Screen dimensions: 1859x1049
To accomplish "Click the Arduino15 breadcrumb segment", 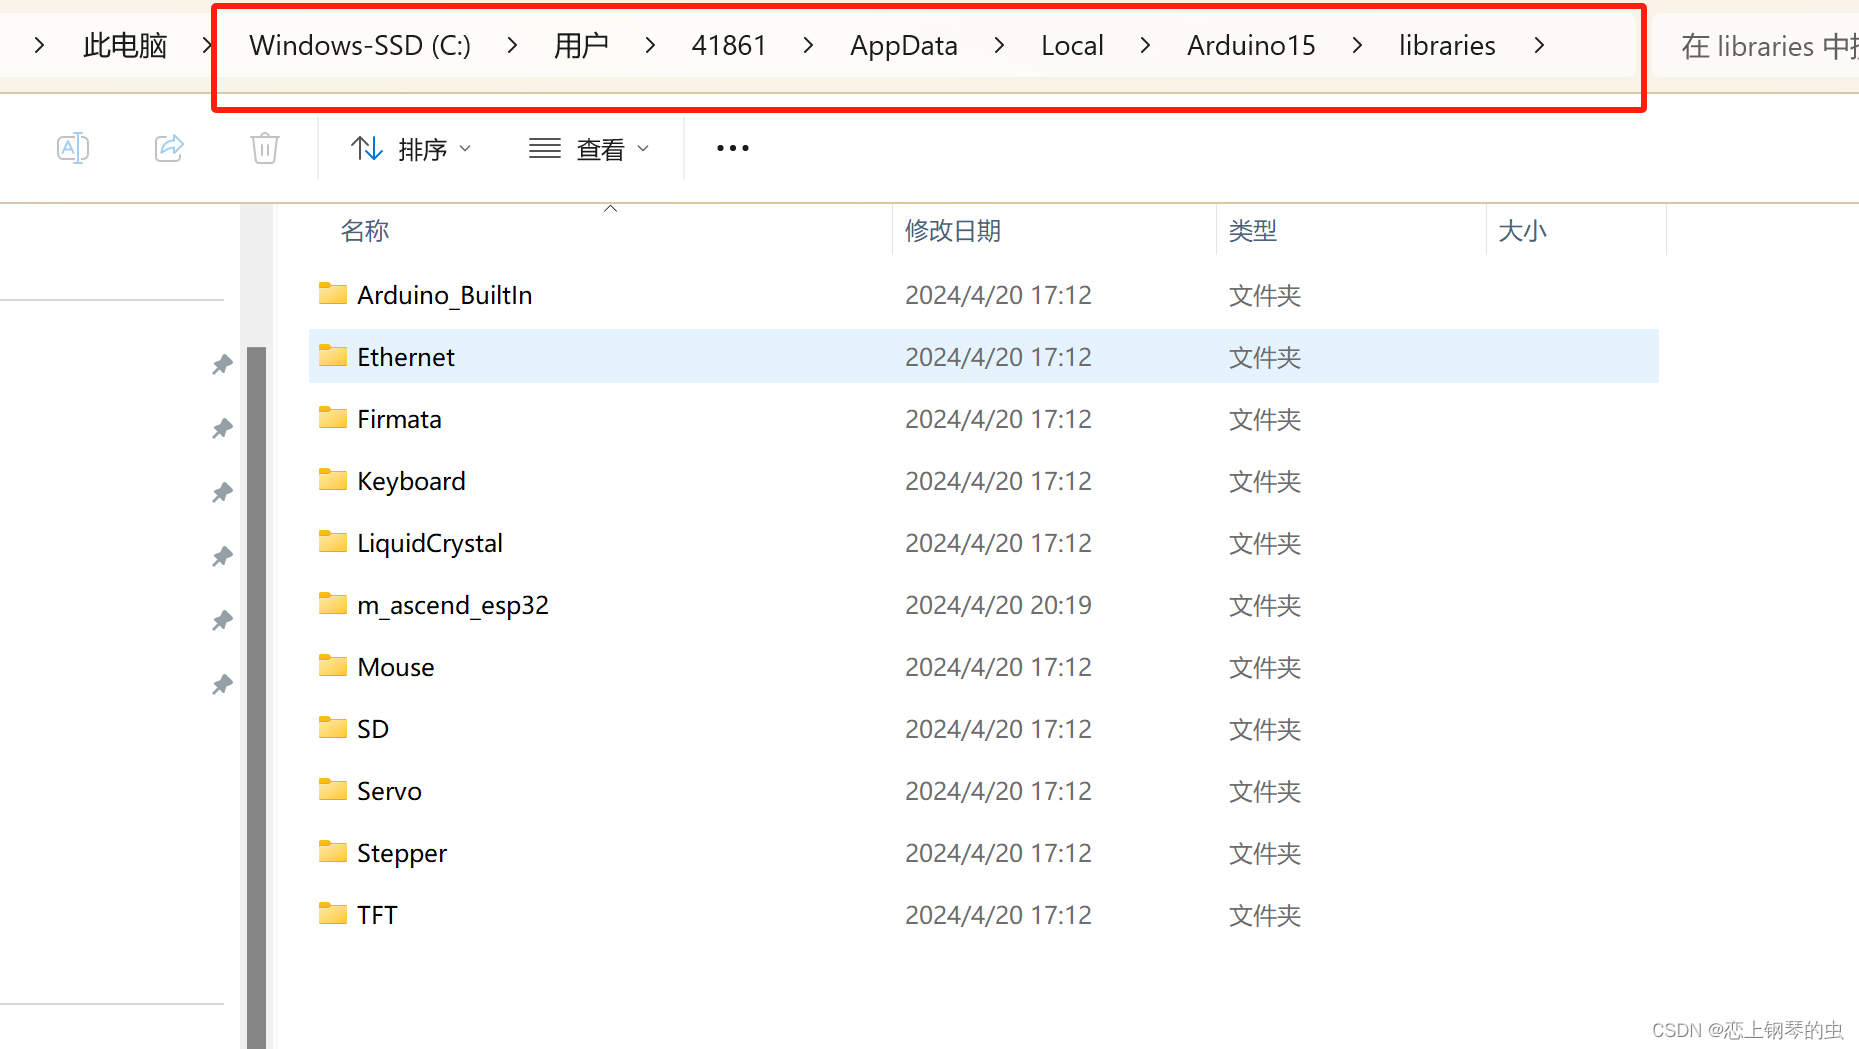I will tap(1251, 45).
